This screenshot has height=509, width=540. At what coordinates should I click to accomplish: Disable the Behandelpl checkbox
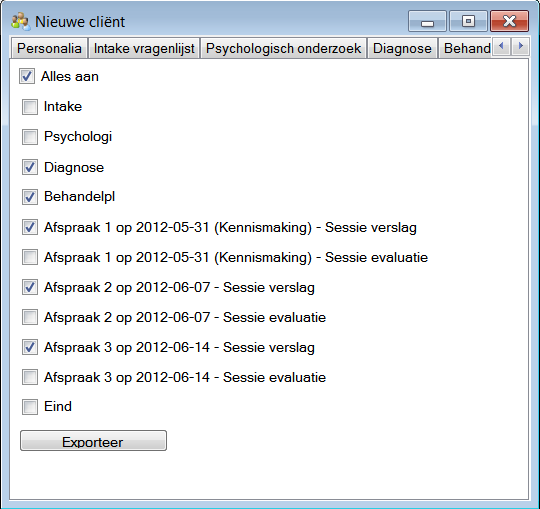coord(30,197)
